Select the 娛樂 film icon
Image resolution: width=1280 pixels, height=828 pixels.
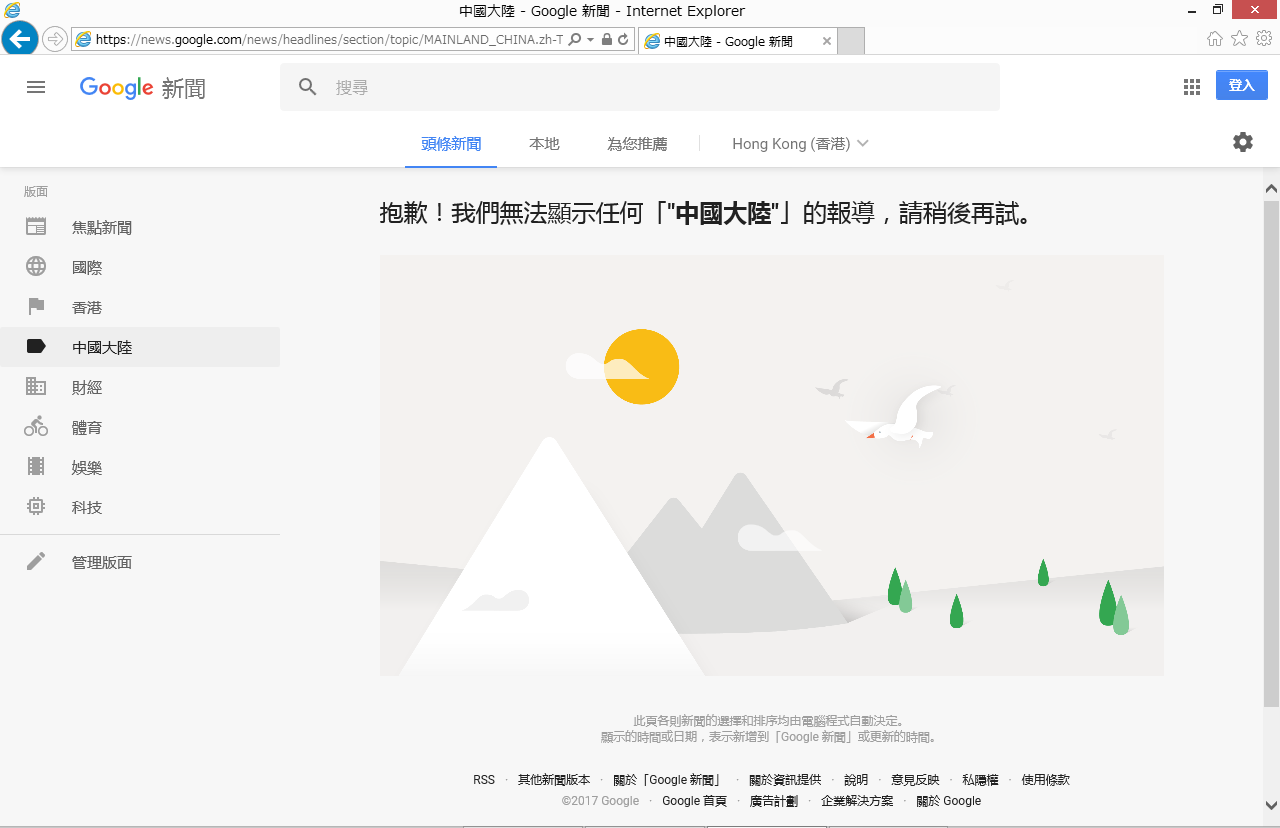tap(36, 467)
